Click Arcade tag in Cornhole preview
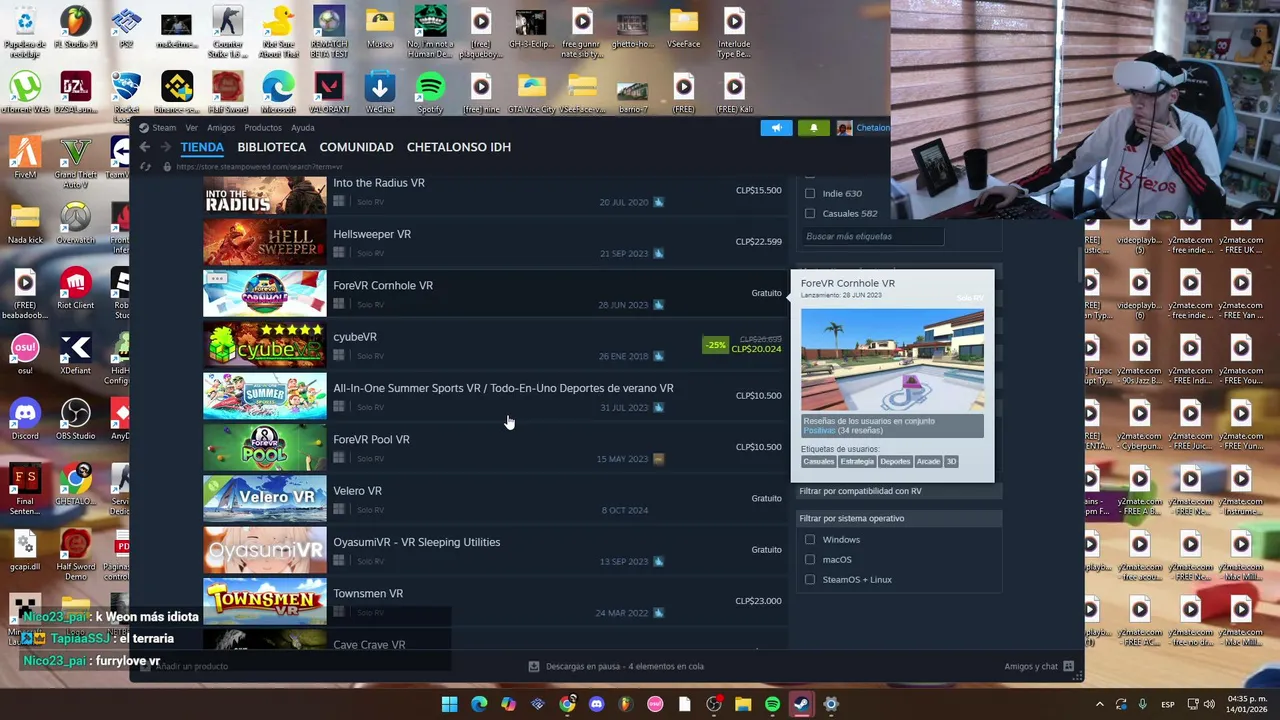 coord(928,461)
